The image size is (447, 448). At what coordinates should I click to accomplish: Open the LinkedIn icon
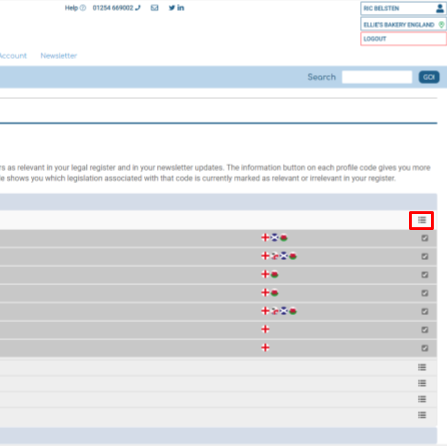coord(181,8)
